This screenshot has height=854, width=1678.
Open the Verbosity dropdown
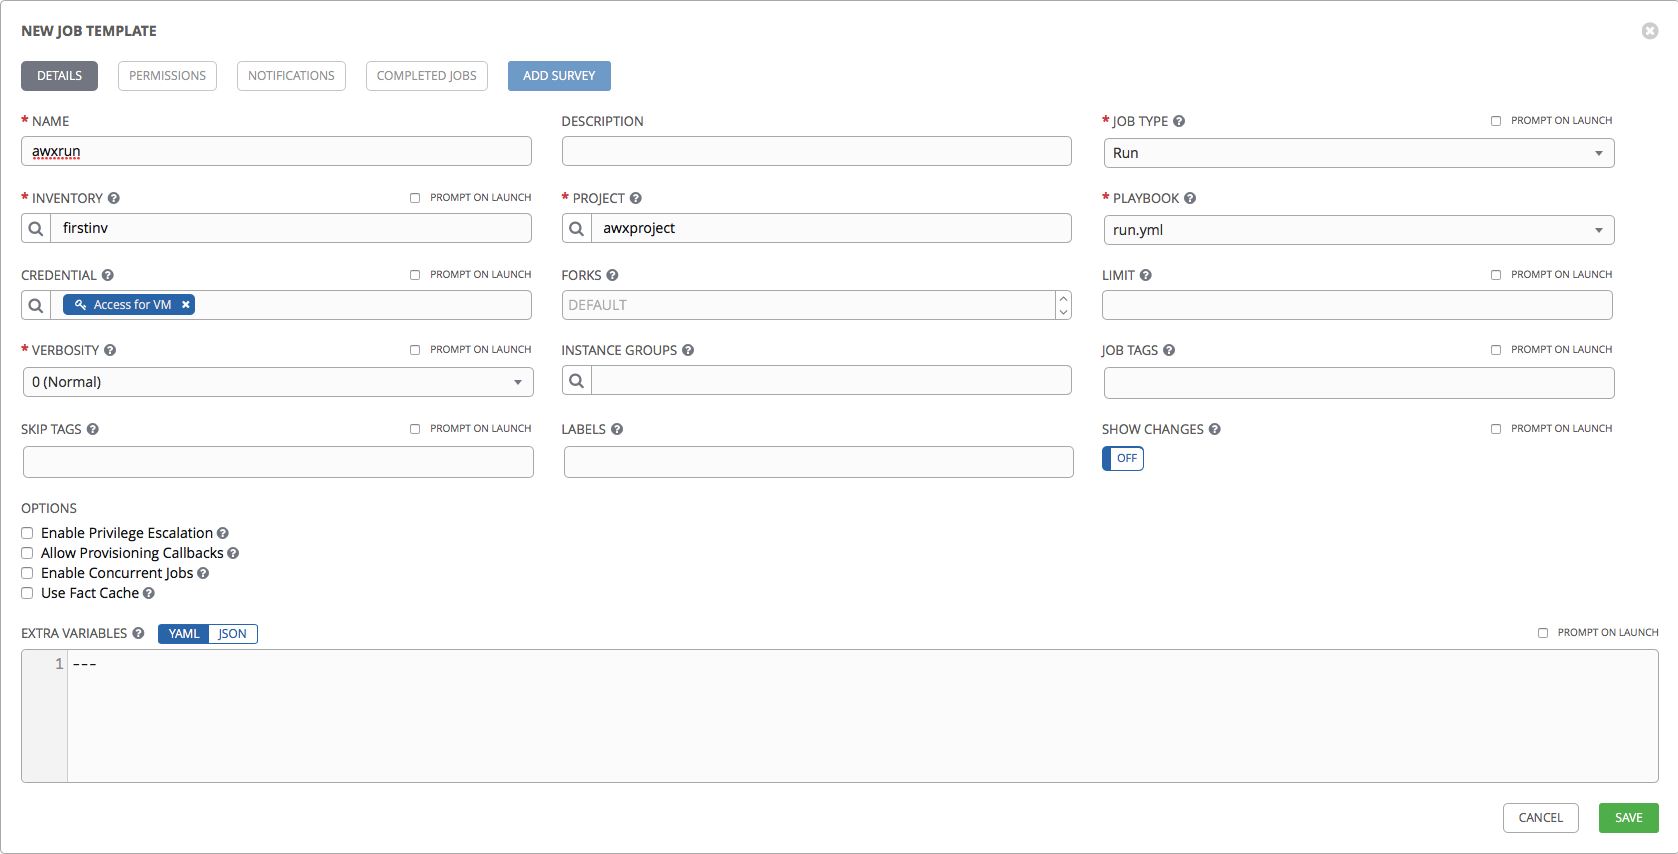point(278,382)
